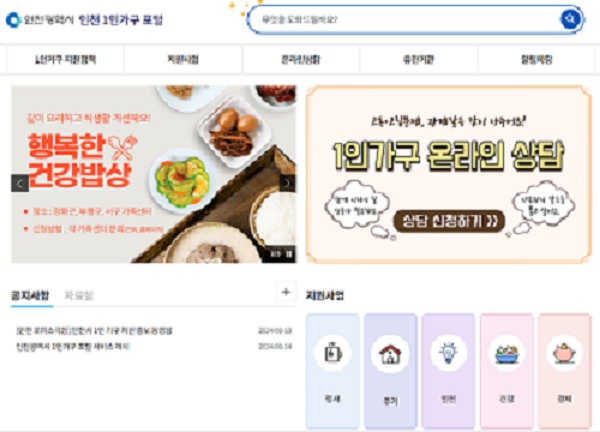Switch to the 자료실 tab
600x432 pixels.
point(79,295)
